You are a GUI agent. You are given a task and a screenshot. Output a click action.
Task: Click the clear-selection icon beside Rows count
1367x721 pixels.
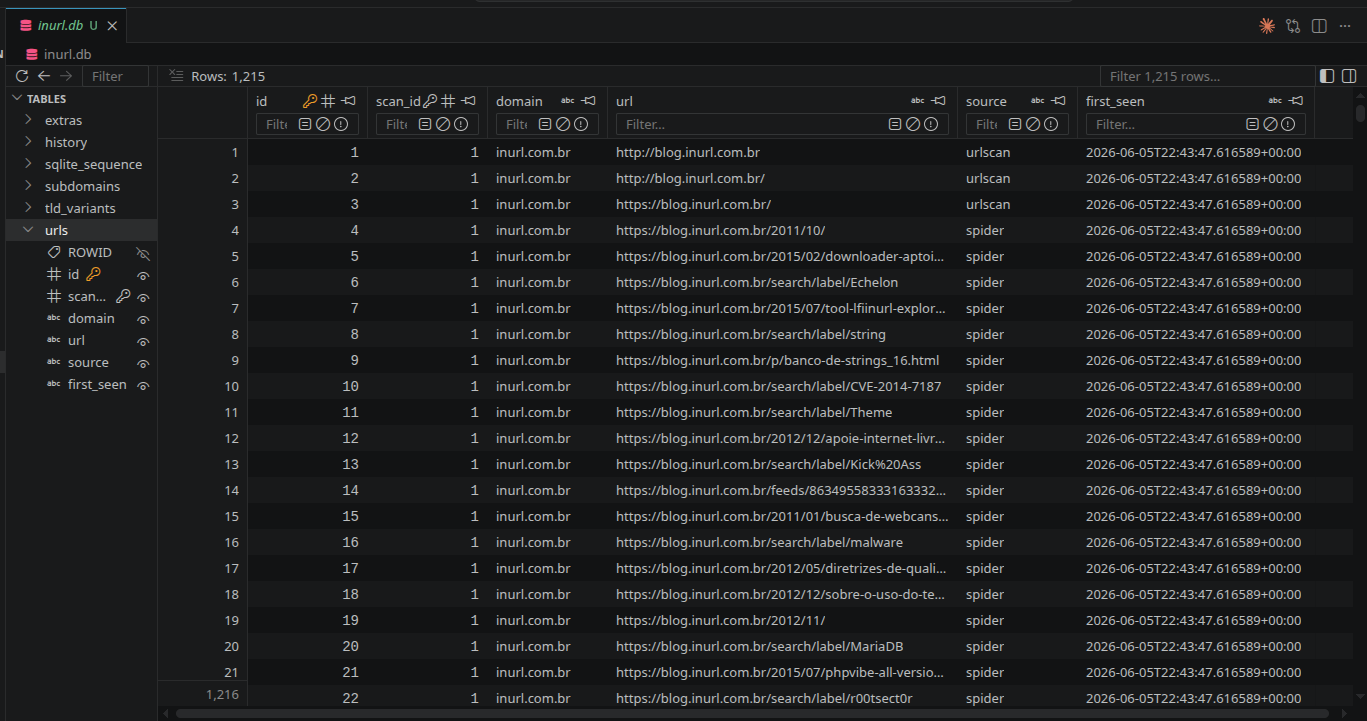tap(176, 76)
